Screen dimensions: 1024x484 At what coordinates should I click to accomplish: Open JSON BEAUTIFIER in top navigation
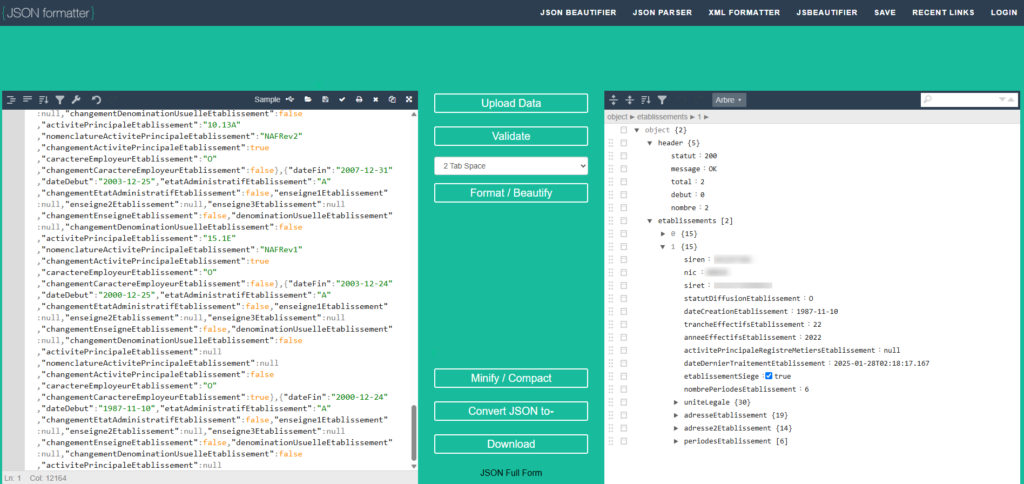point(578,12)
